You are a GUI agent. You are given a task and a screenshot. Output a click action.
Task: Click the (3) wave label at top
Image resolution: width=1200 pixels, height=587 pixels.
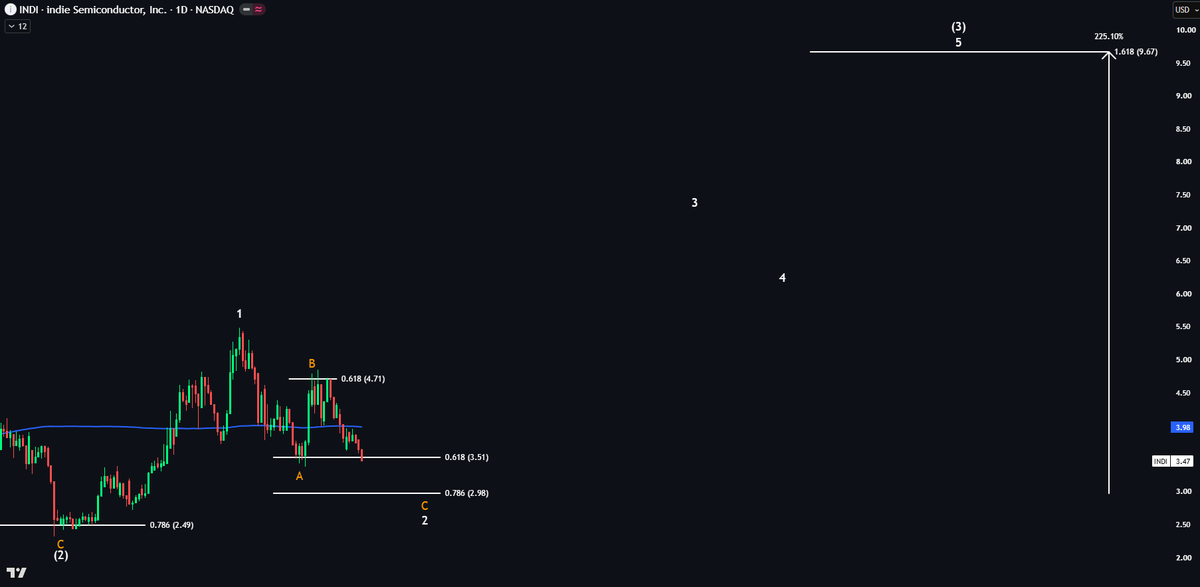pyautogui.click(x=958, y=27)
